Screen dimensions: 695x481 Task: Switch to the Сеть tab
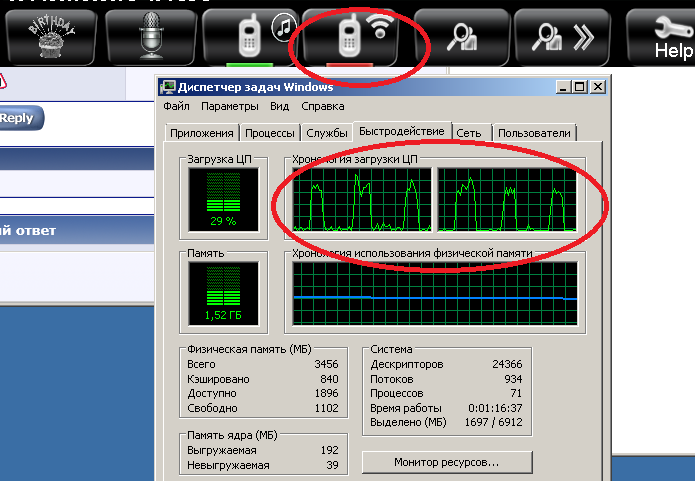[468, 133]
